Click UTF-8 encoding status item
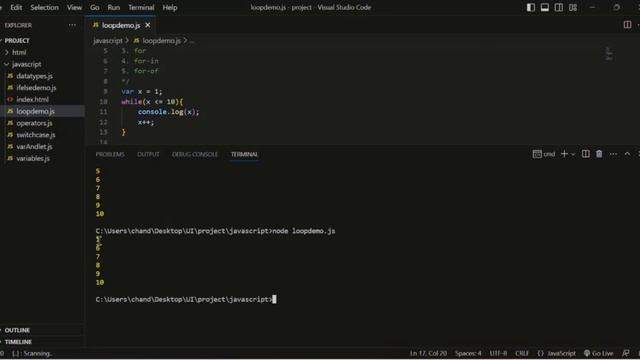This screenshot has width=640, height=360. coord(498,353)
